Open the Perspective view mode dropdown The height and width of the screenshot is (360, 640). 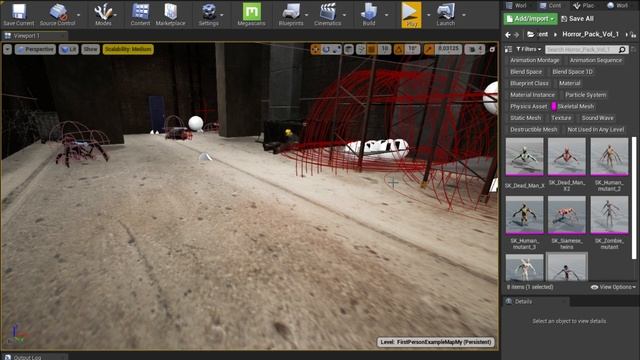[35, 49]
